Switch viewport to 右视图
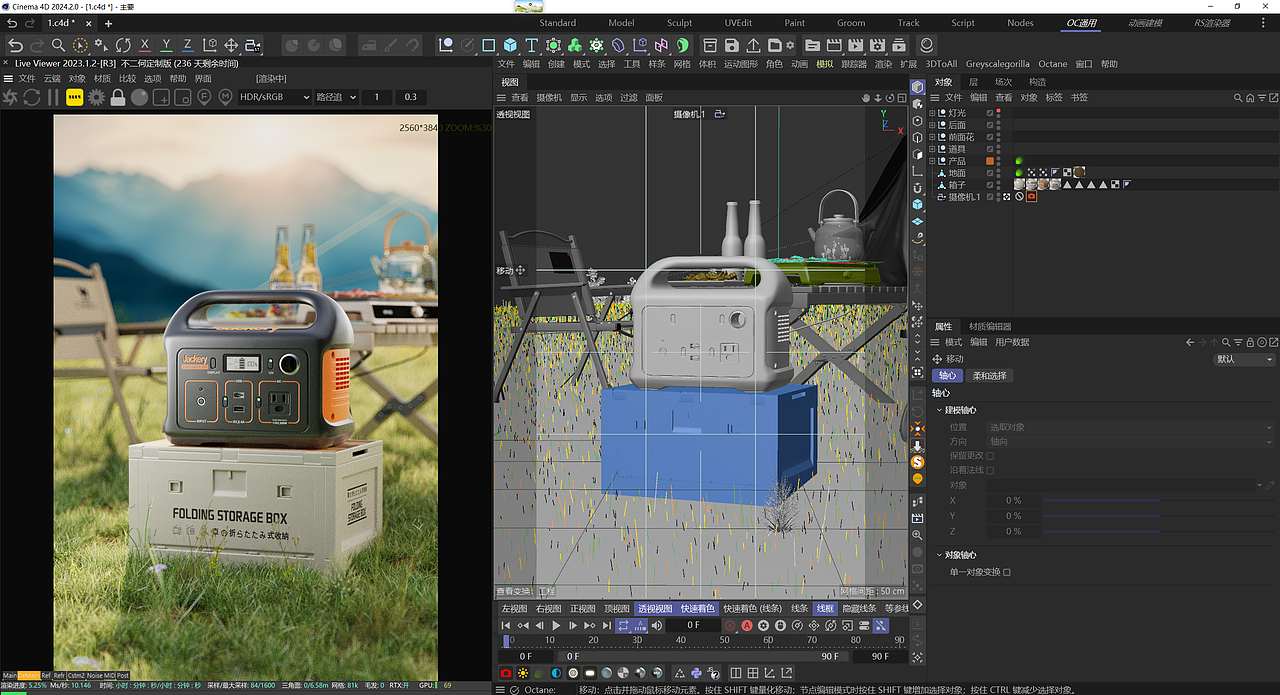The image size is (1280, 695). click(548, 608)
